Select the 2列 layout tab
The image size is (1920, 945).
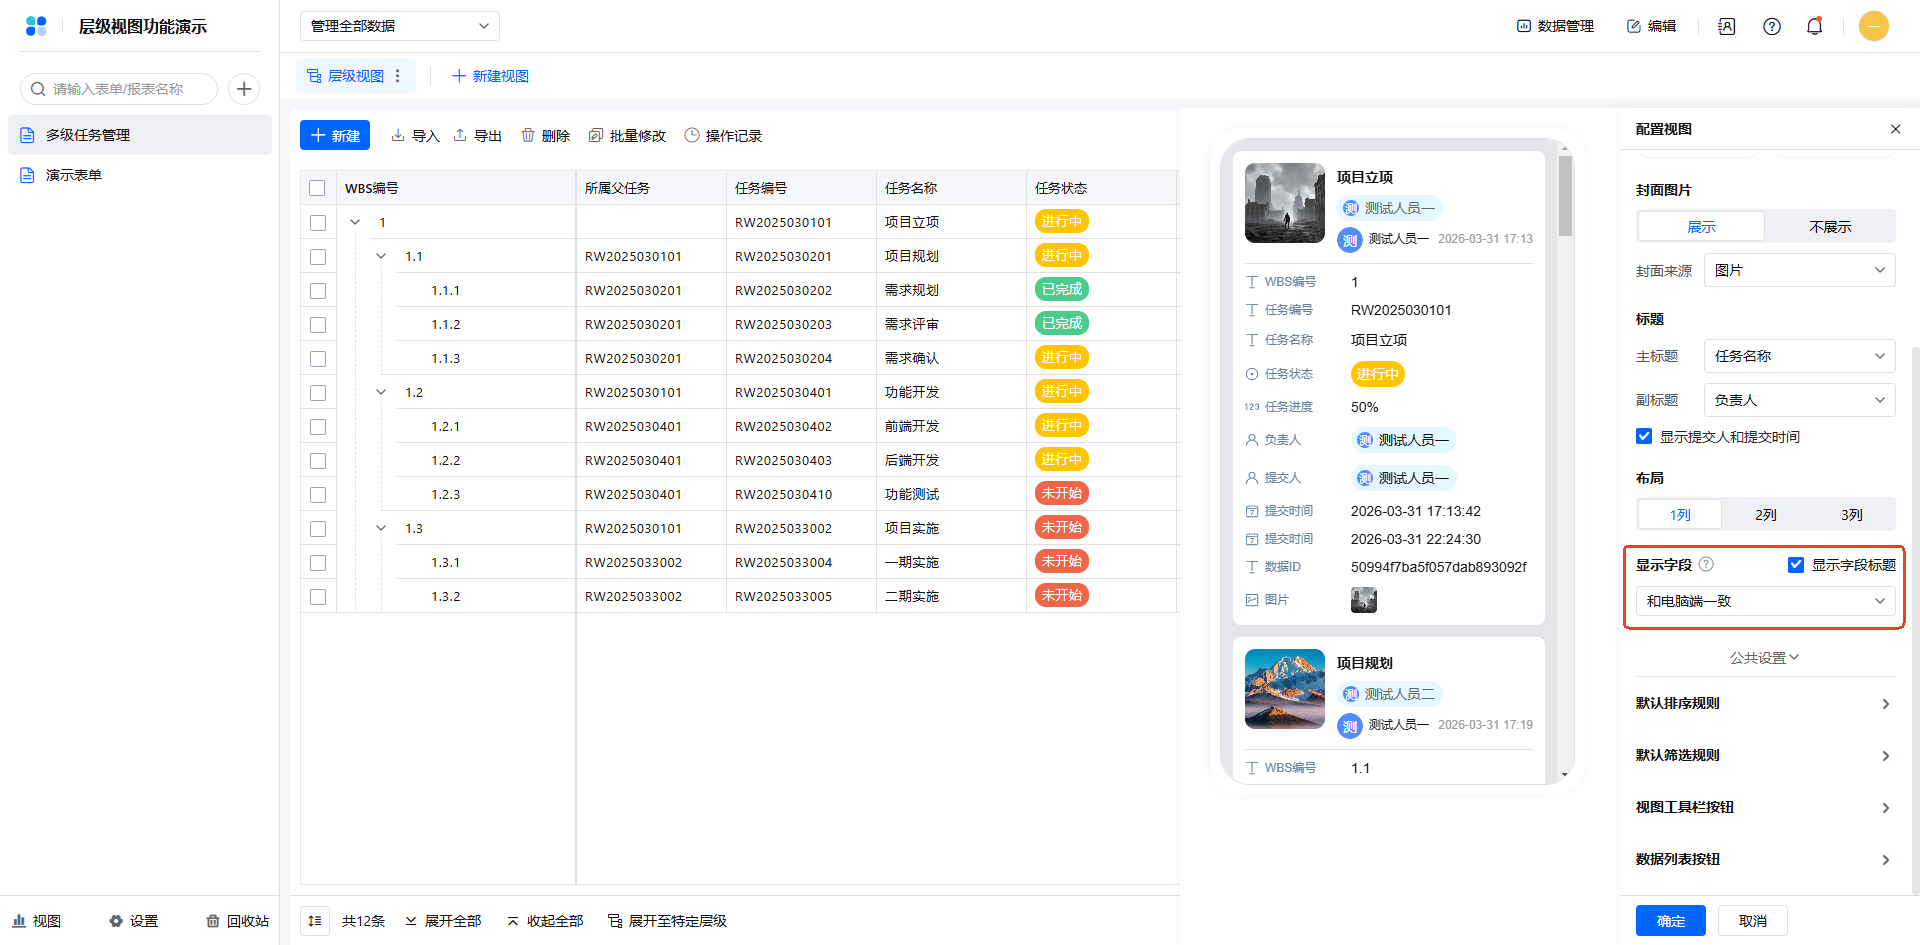coord(1765,515)
